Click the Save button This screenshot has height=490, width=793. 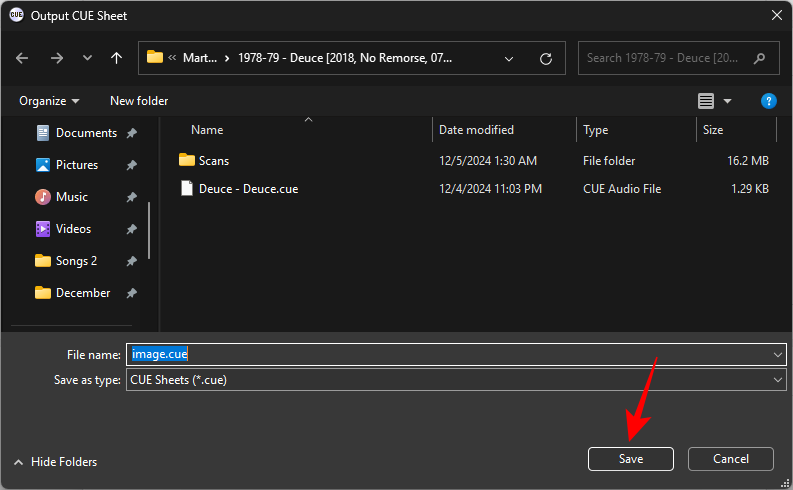point(630,459)
